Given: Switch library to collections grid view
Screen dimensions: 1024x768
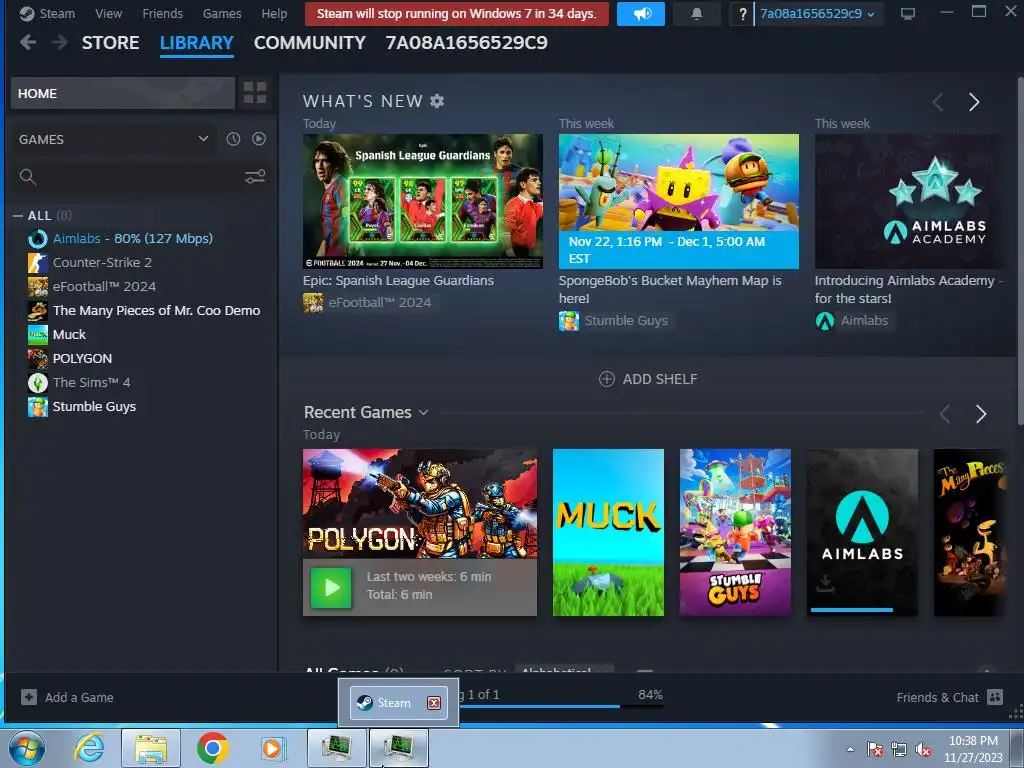Looking at the screenshot, I should coord(255,93).
